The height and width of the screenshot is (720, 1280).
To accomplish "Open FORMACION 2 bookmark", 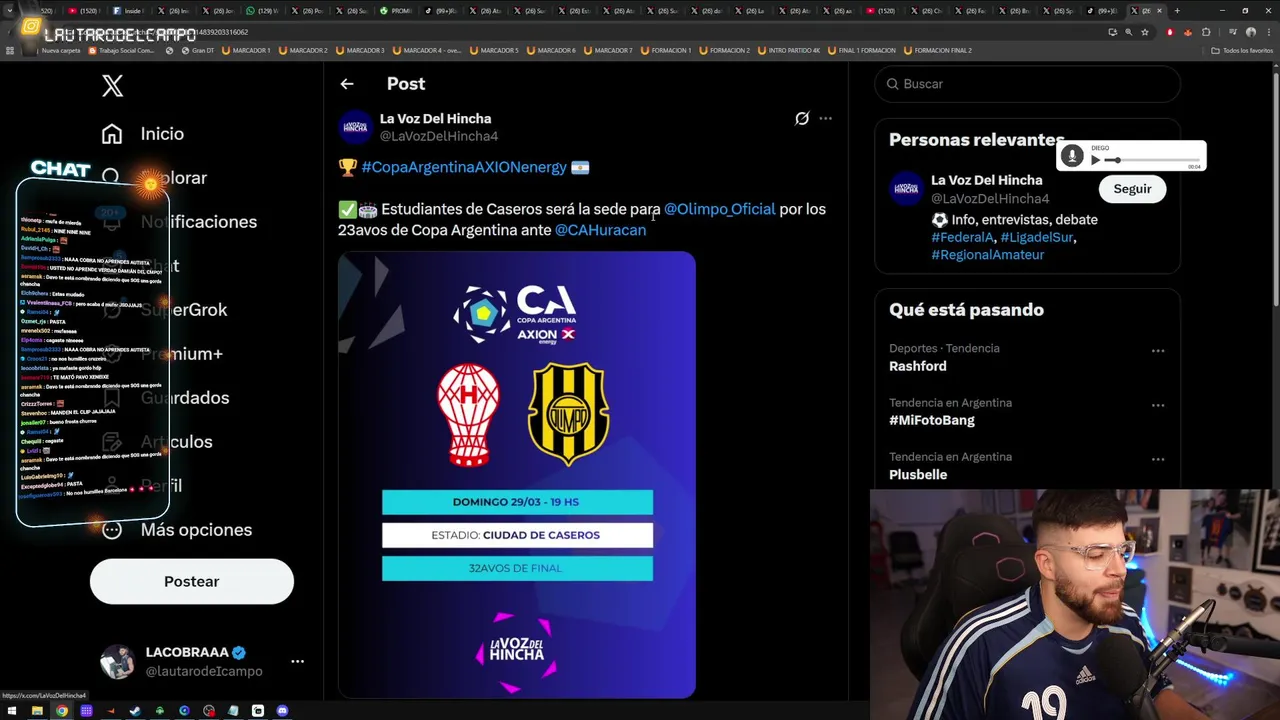I will pos(725,50).
